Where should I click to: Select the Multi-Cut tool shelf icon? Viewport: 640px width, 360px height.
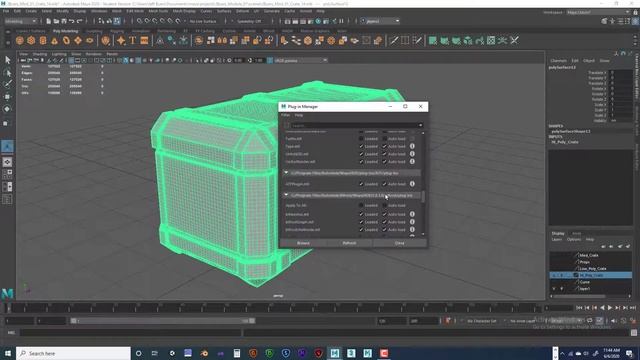click(x=393, y=40)
